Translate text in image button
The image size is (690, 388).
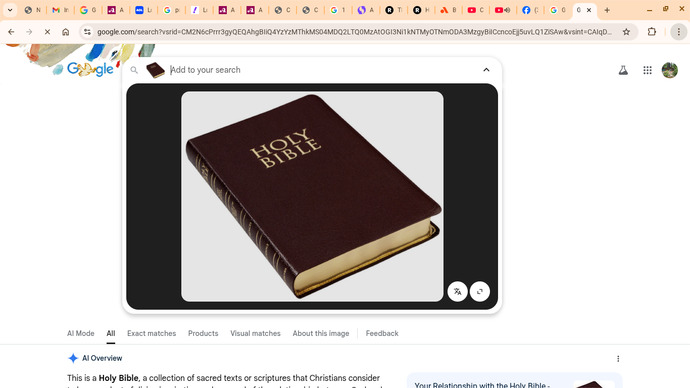point(458,291)
